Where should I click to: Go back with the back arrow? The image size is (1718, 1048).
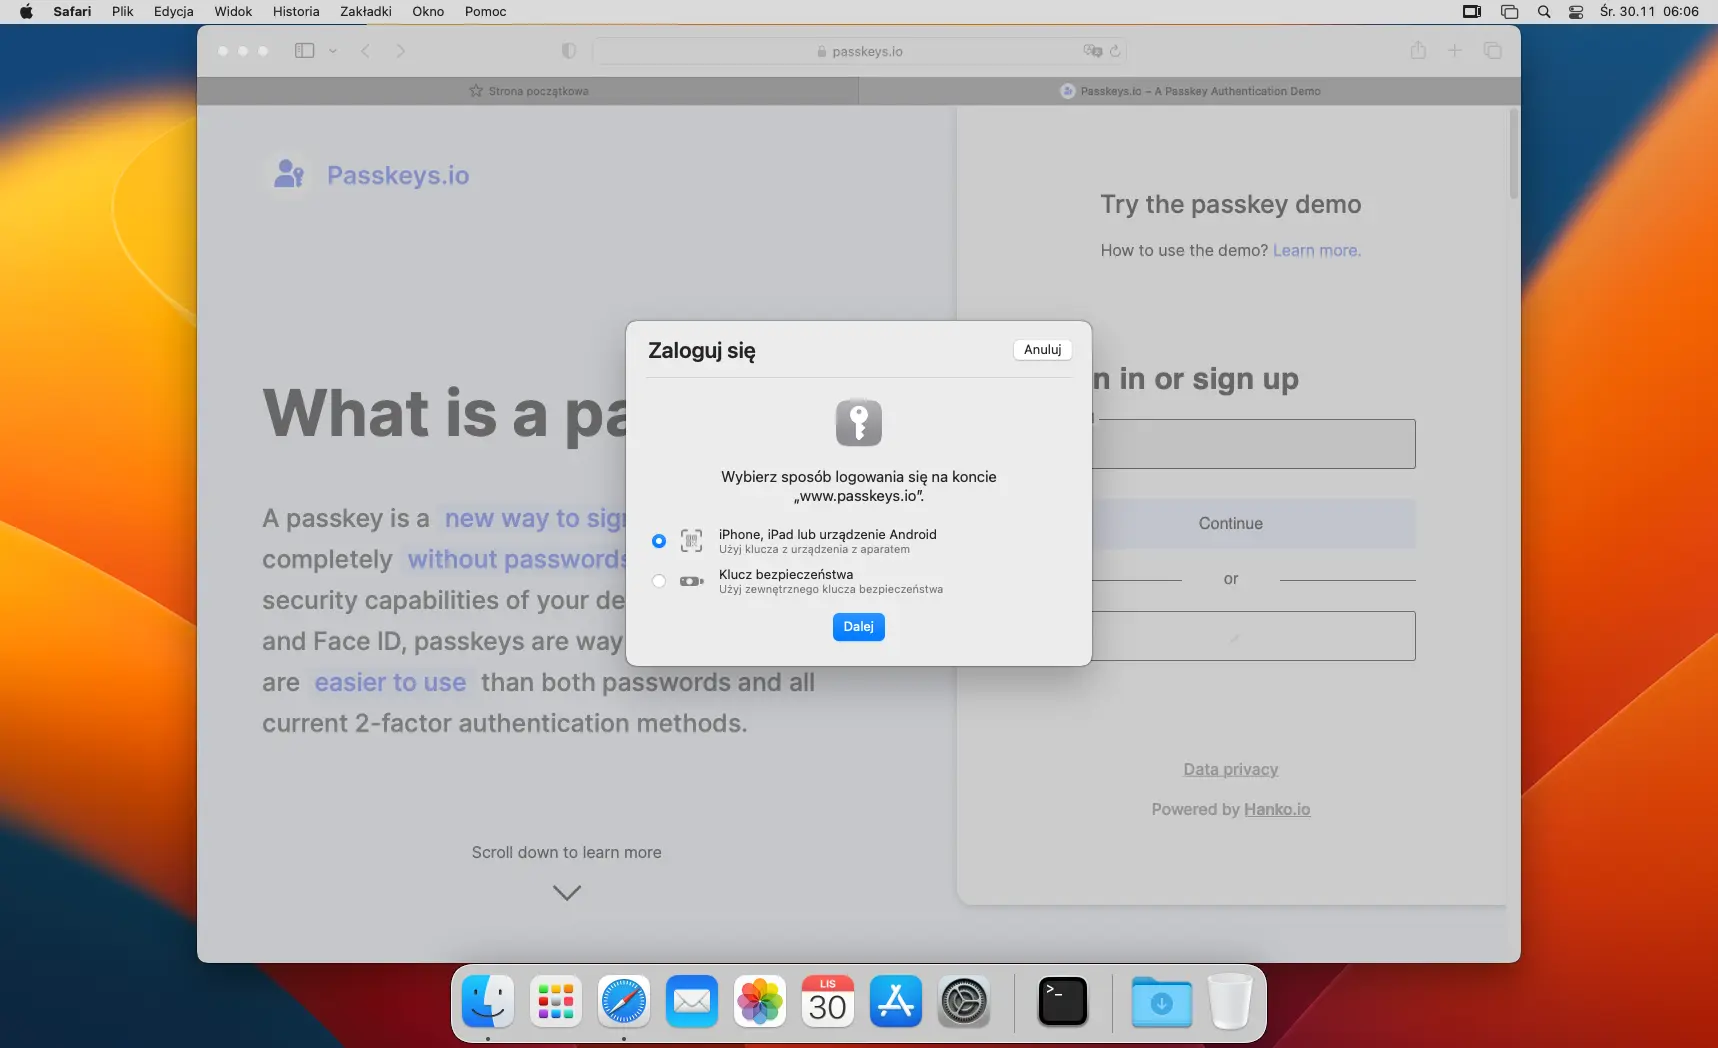point(366,51)
